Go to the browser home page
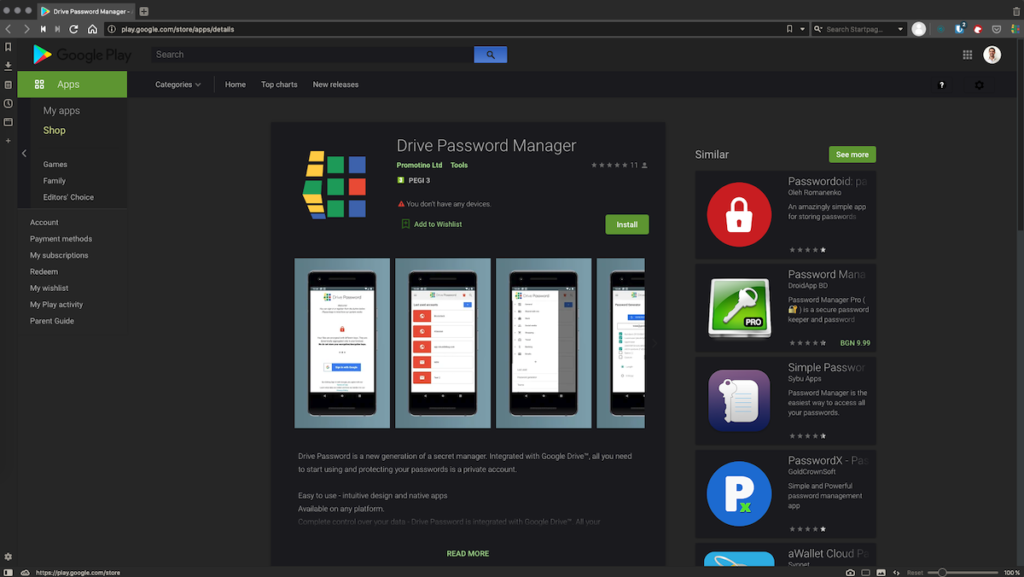This screenshot has width=1024, height=577. pos(92,29)
